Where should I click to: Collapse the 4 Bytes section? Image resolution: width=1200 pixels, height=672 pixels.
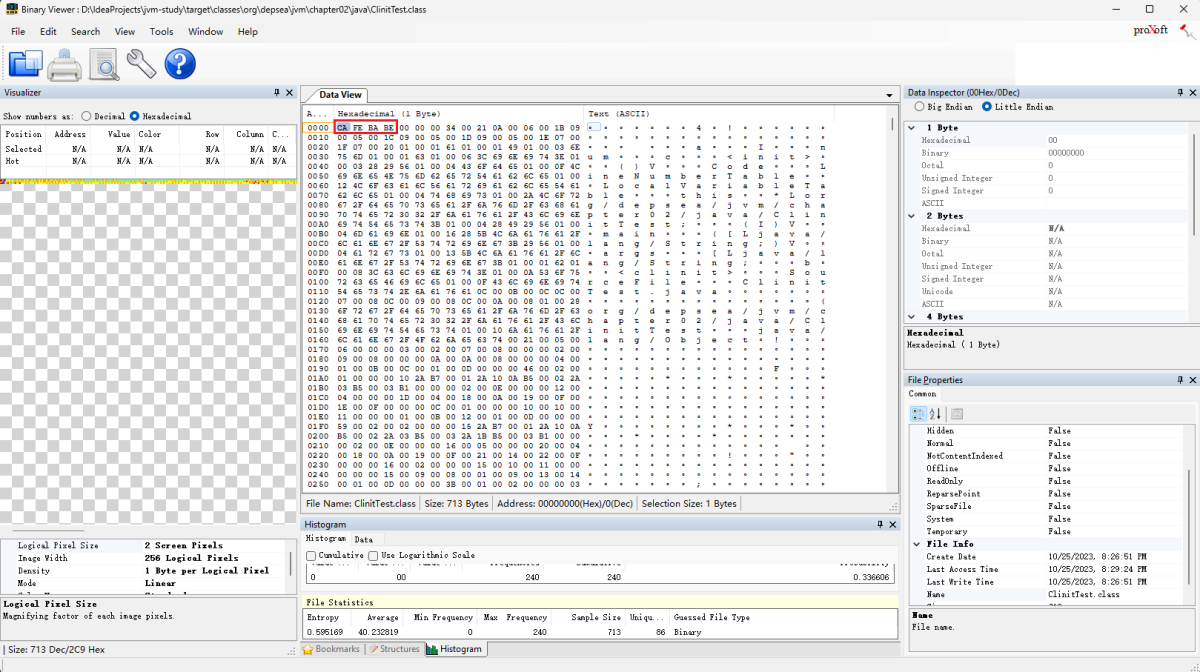tap(912, 317)
